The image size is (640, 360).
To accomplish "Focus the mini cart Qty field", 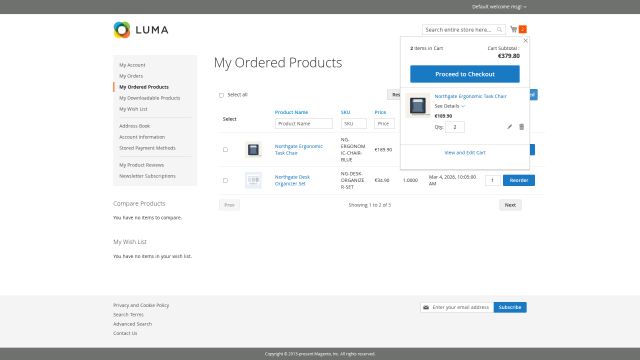I will coord(455,127).
